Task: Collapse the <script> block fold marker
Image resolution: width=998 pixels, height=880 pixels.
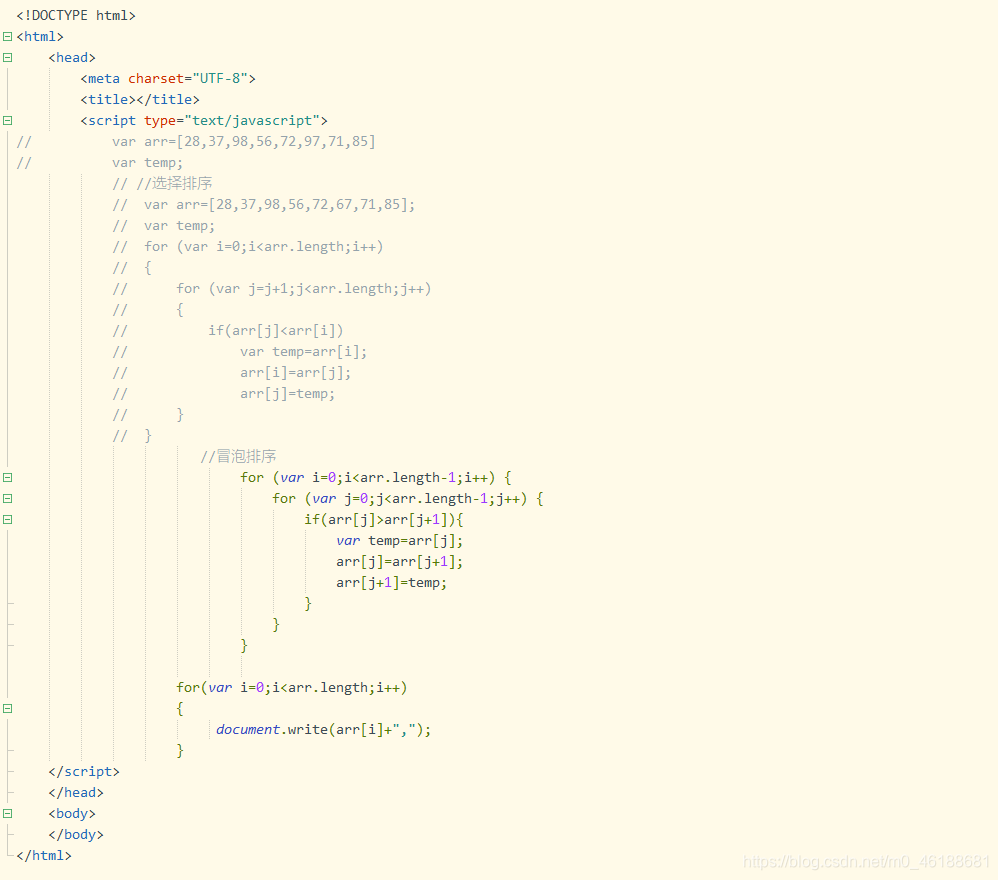Action: [x=8, y=121]
